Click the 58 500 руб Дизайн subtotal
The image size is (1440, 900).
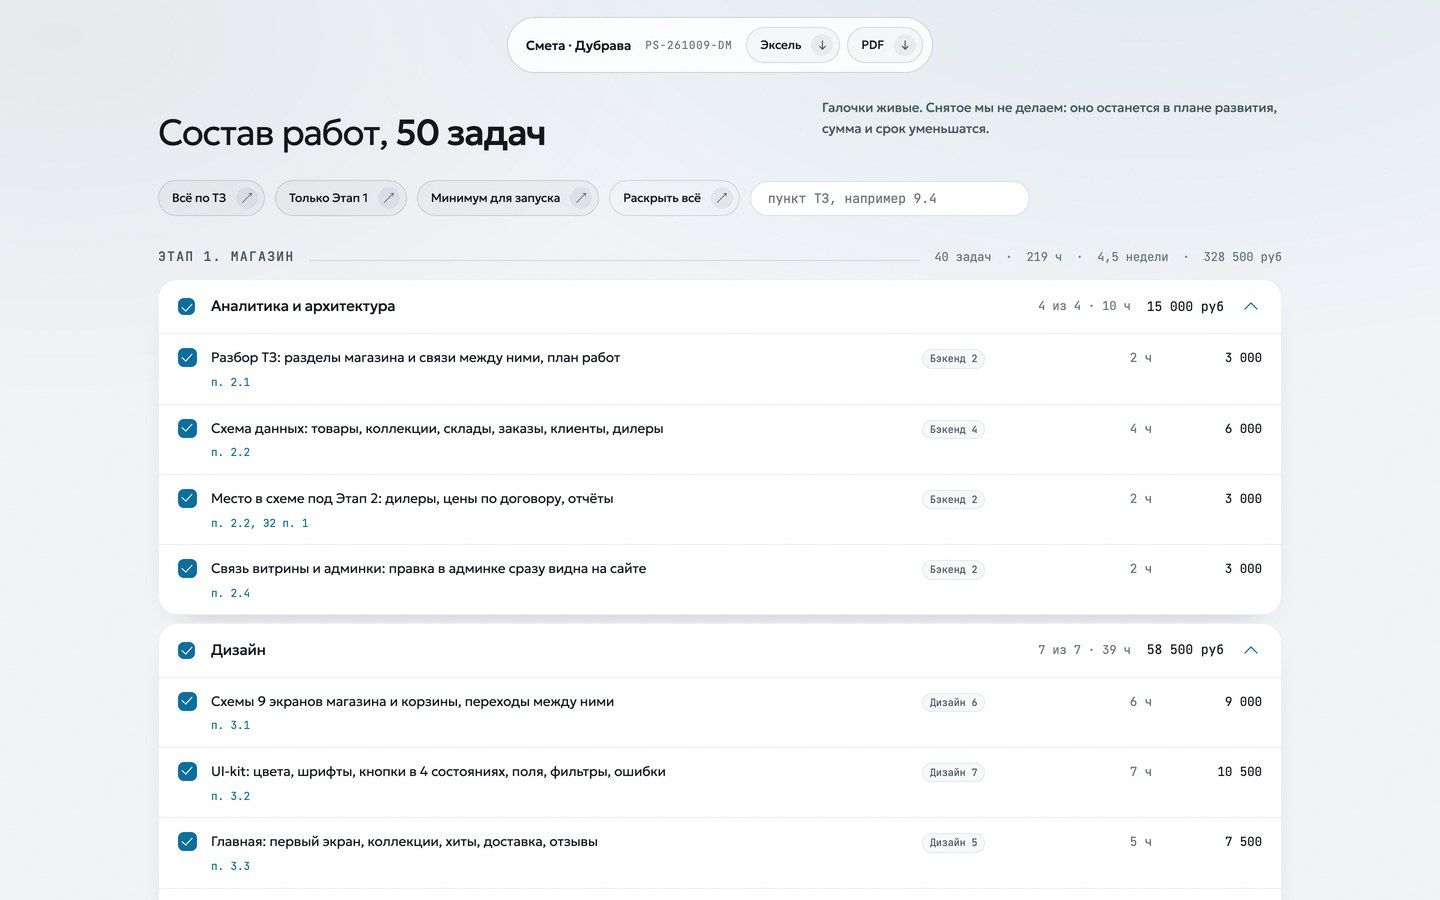click(x=1185, y=650)
